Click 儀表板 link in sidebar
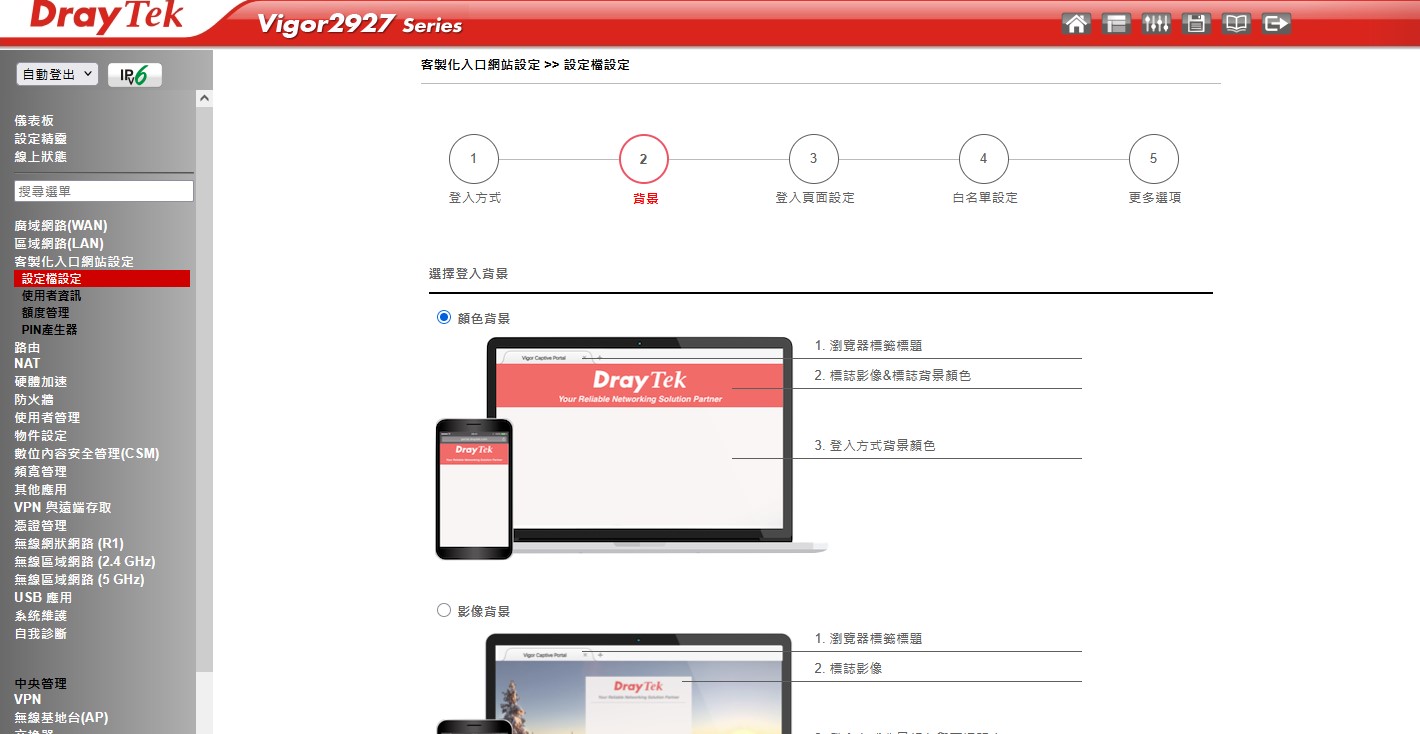The width and height of the screenshot is (1420, 734). (34, 121)
